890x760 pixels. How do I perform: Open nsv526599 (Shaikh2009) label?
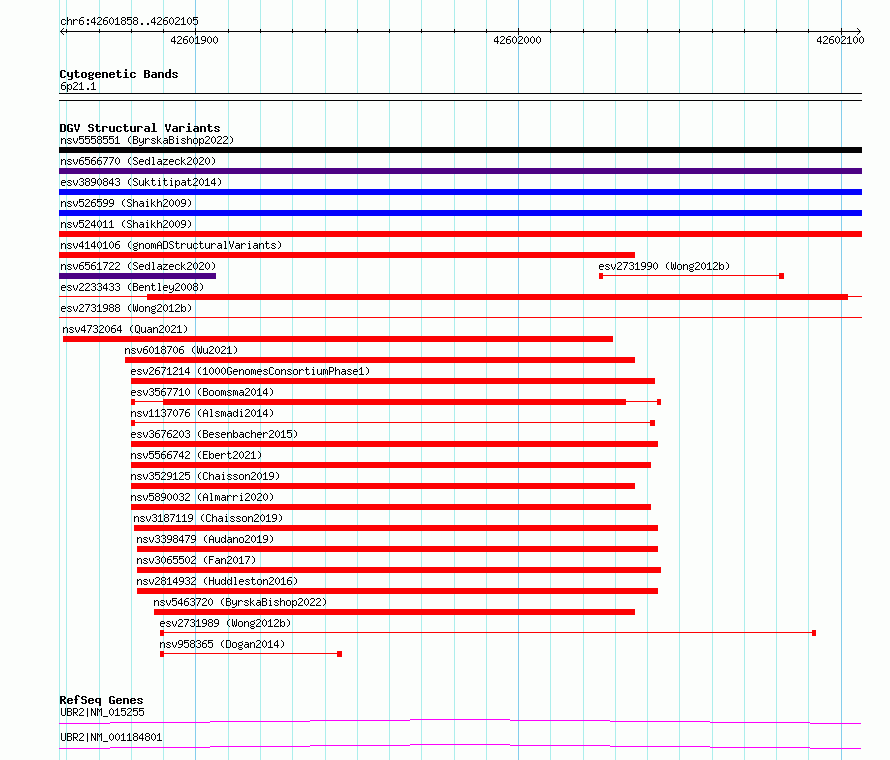point(126,203)
